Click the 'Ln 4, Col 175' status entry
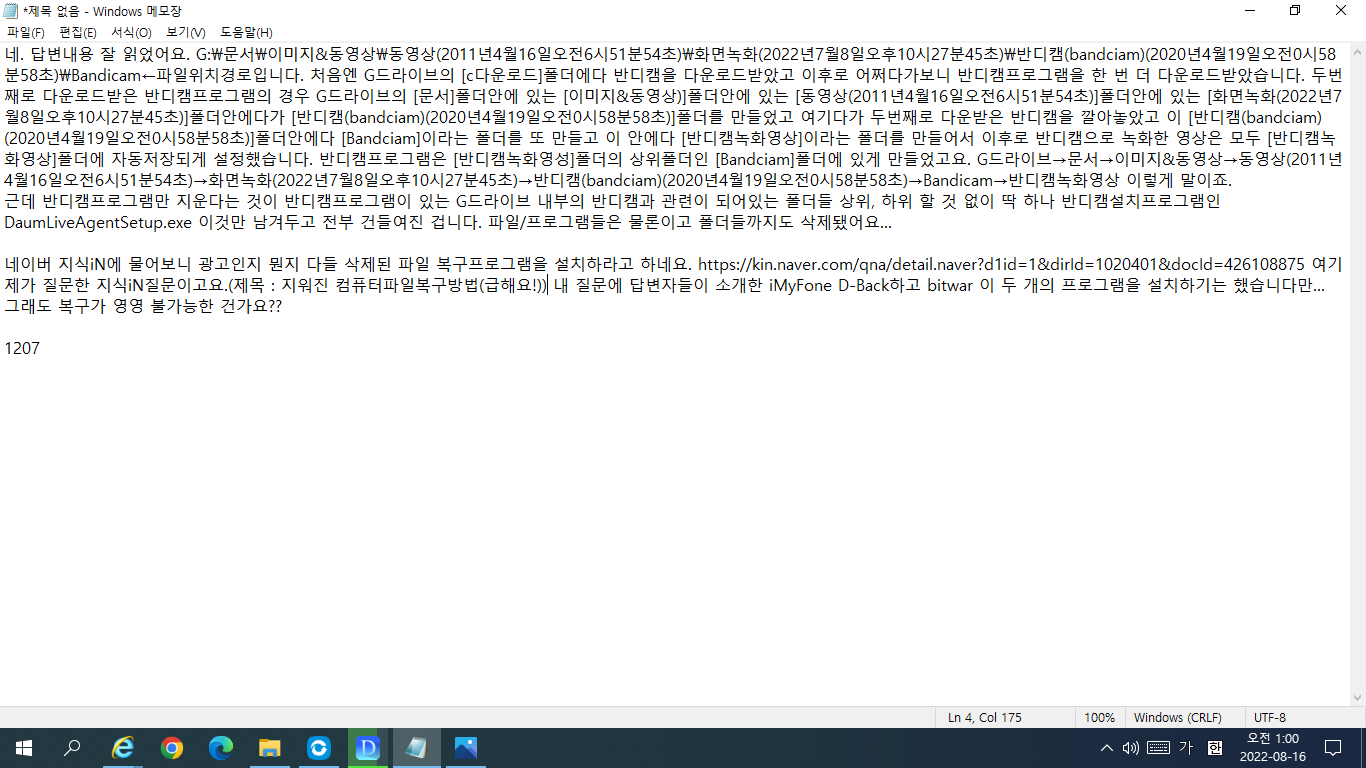This screenshot has width=1366, height=768. coord(985,717)
